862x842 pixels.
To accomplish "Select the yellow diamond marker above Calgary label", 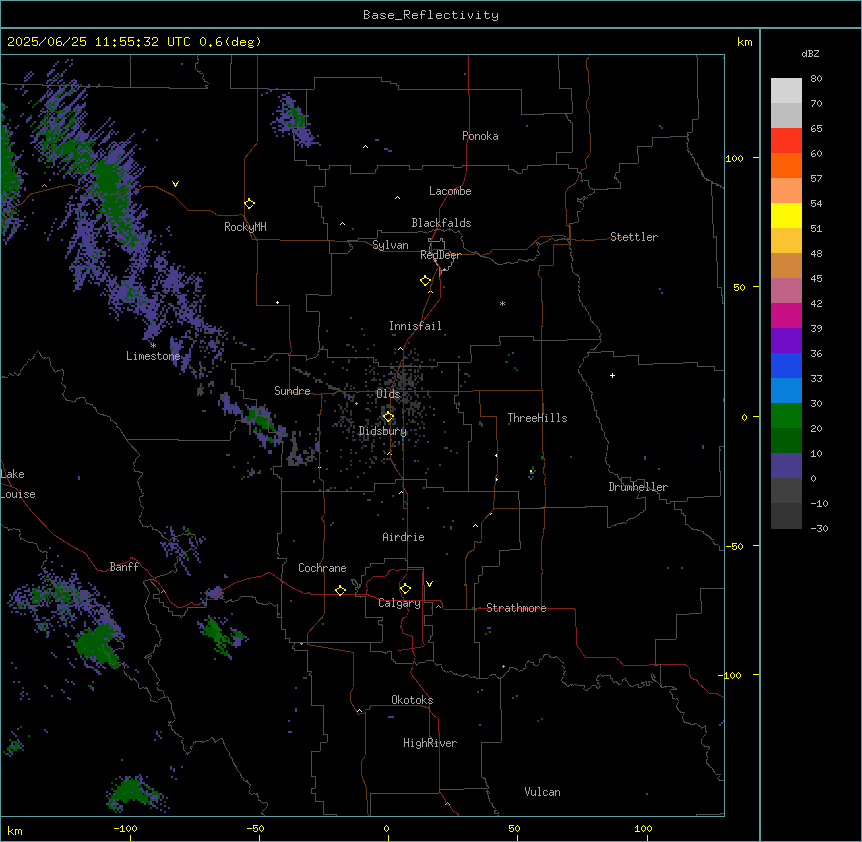I will 405,588.
